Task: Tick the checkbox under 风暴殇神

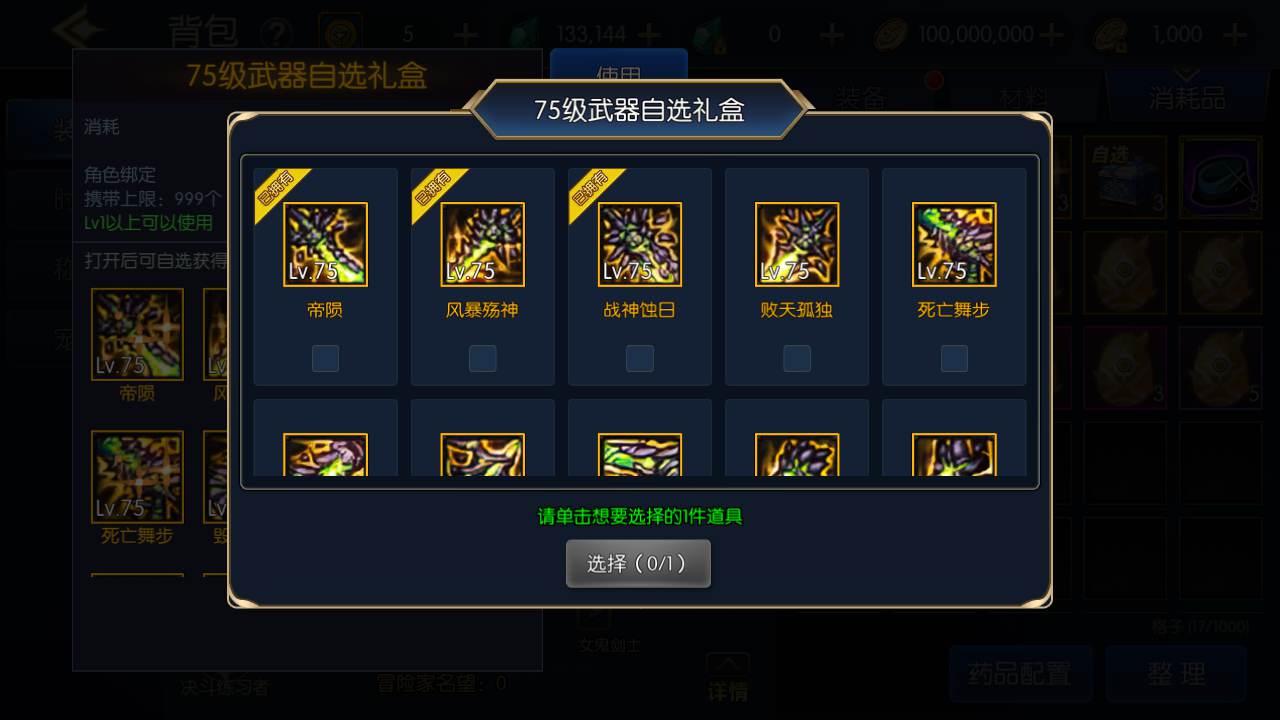Action: [x=483, y=358]
